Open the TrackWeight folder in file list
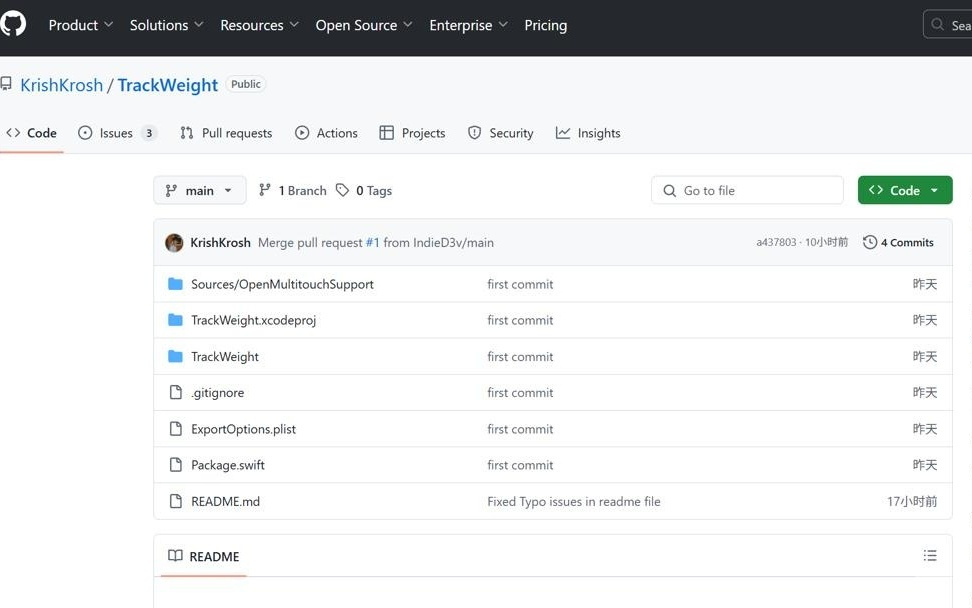The image size is (972, 608). [x=224, y=357]
